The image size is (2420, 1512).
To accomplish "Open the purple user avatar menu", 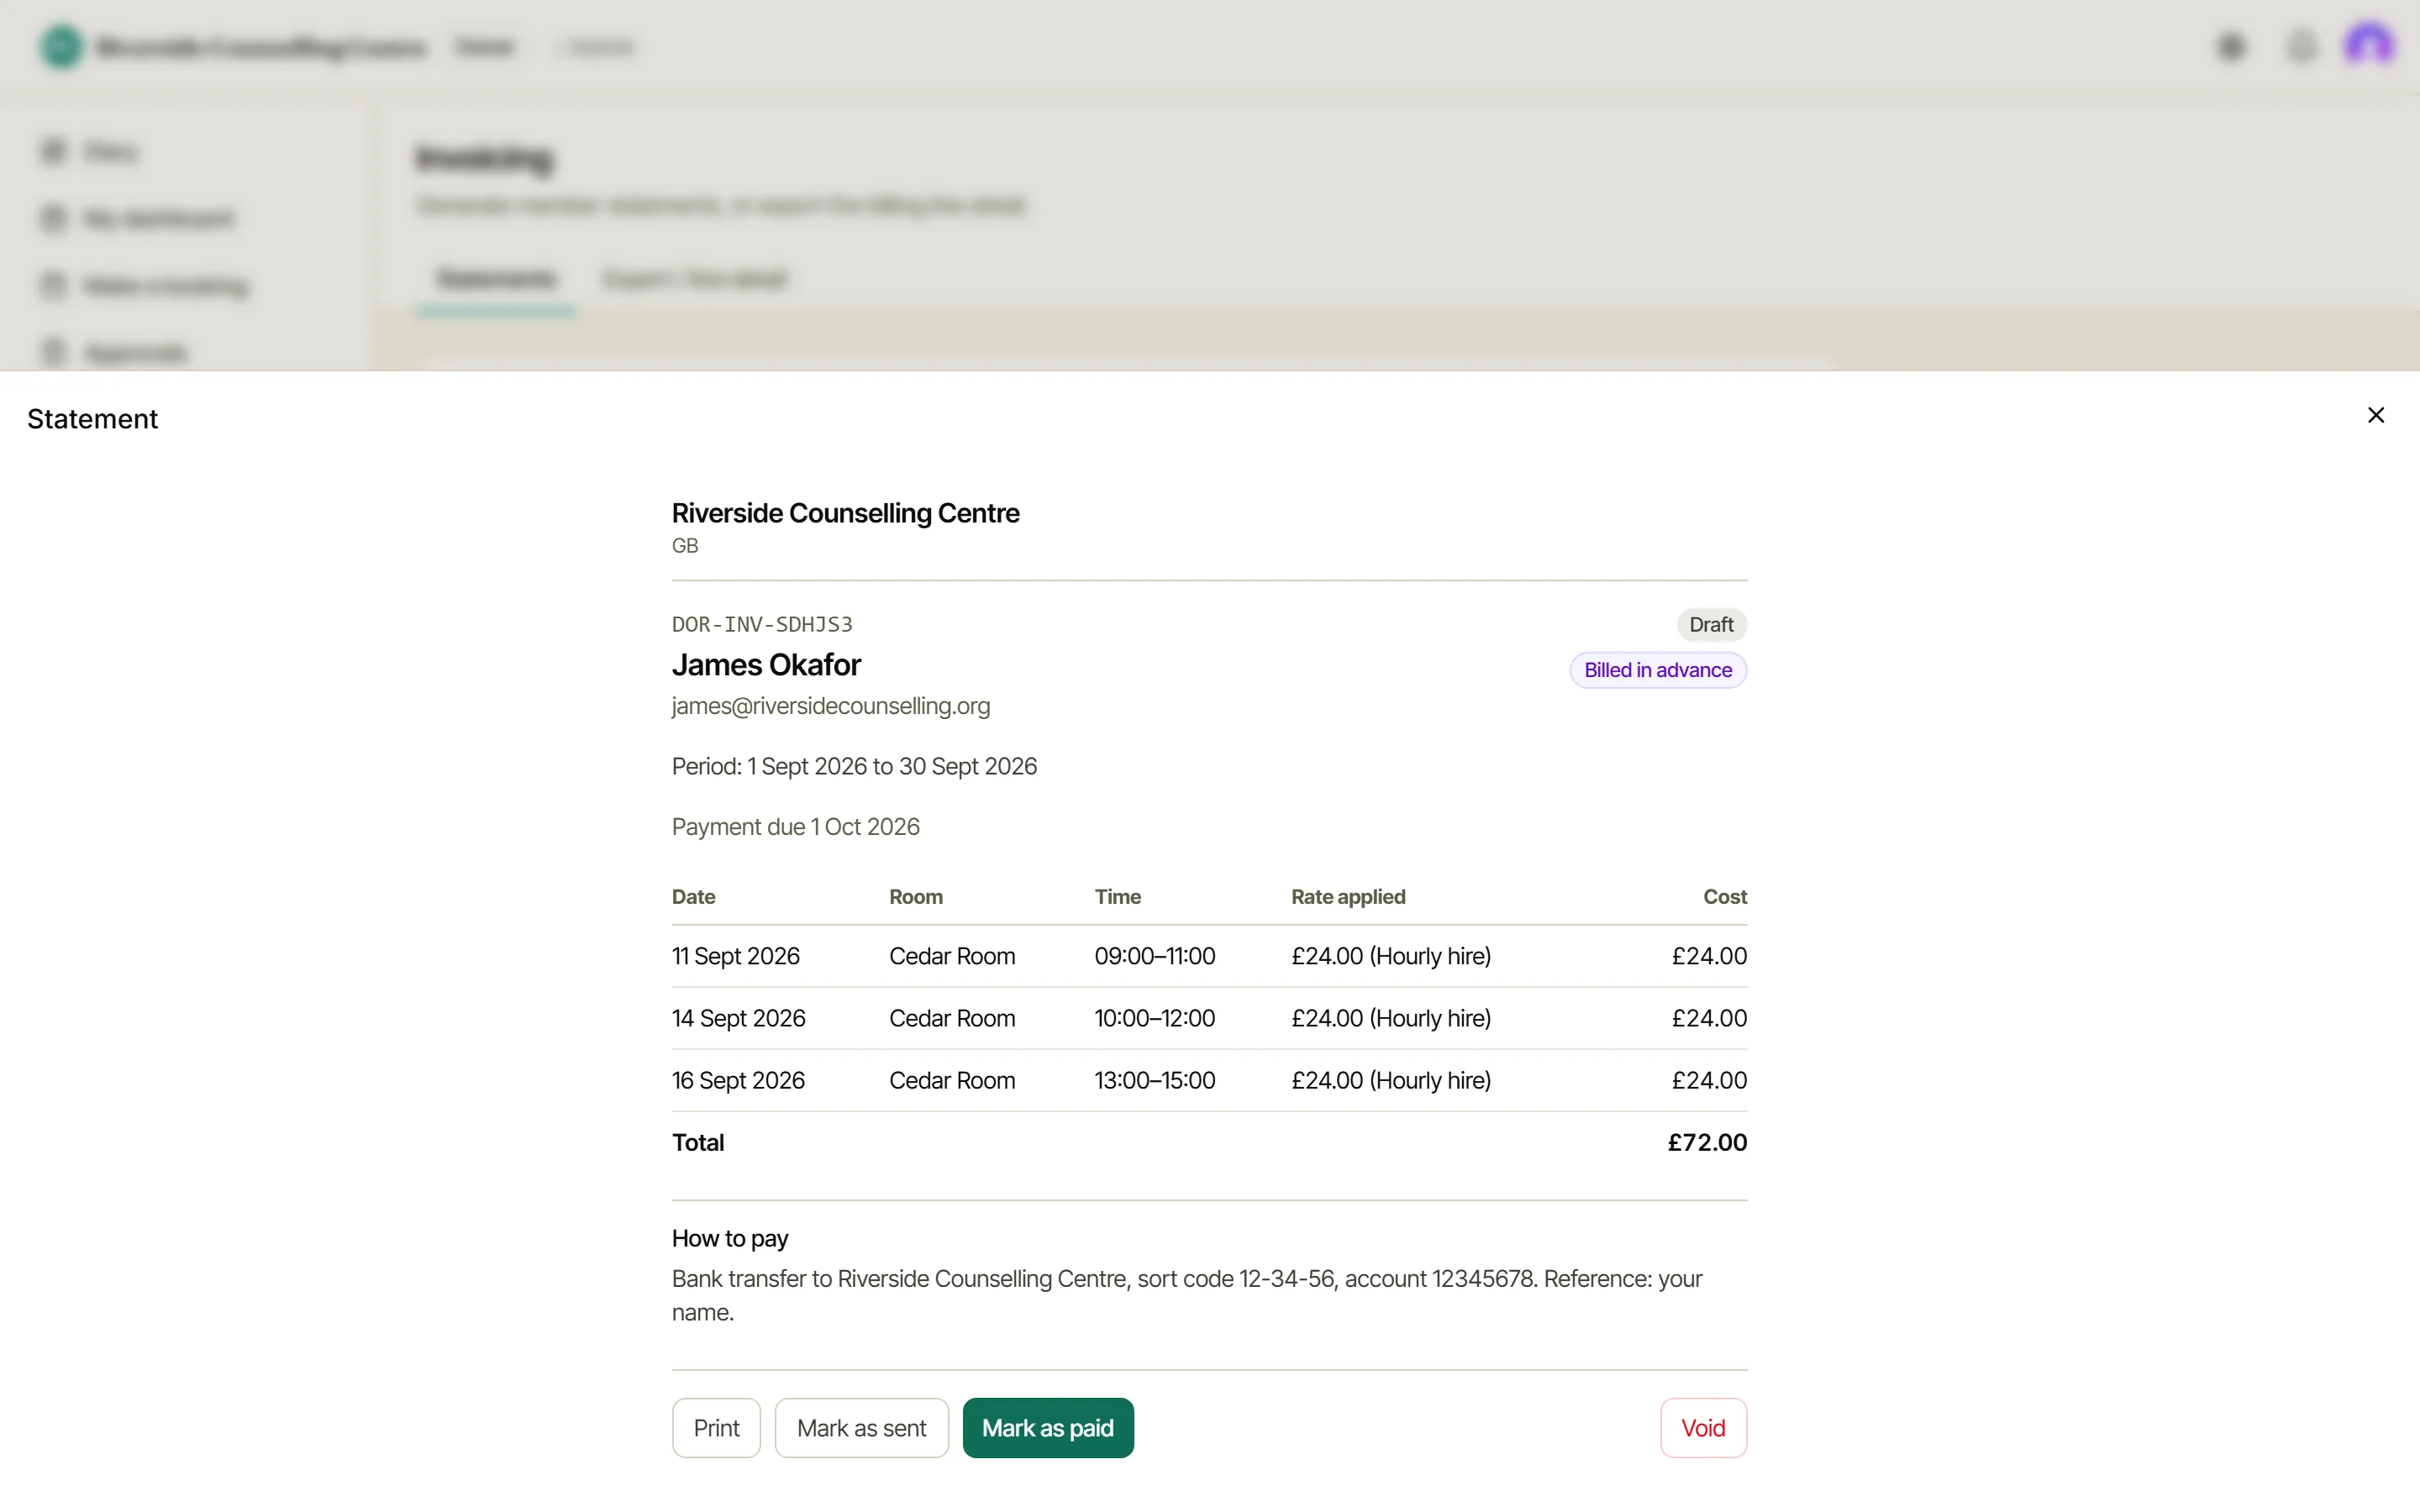I will click(2369, 46).
